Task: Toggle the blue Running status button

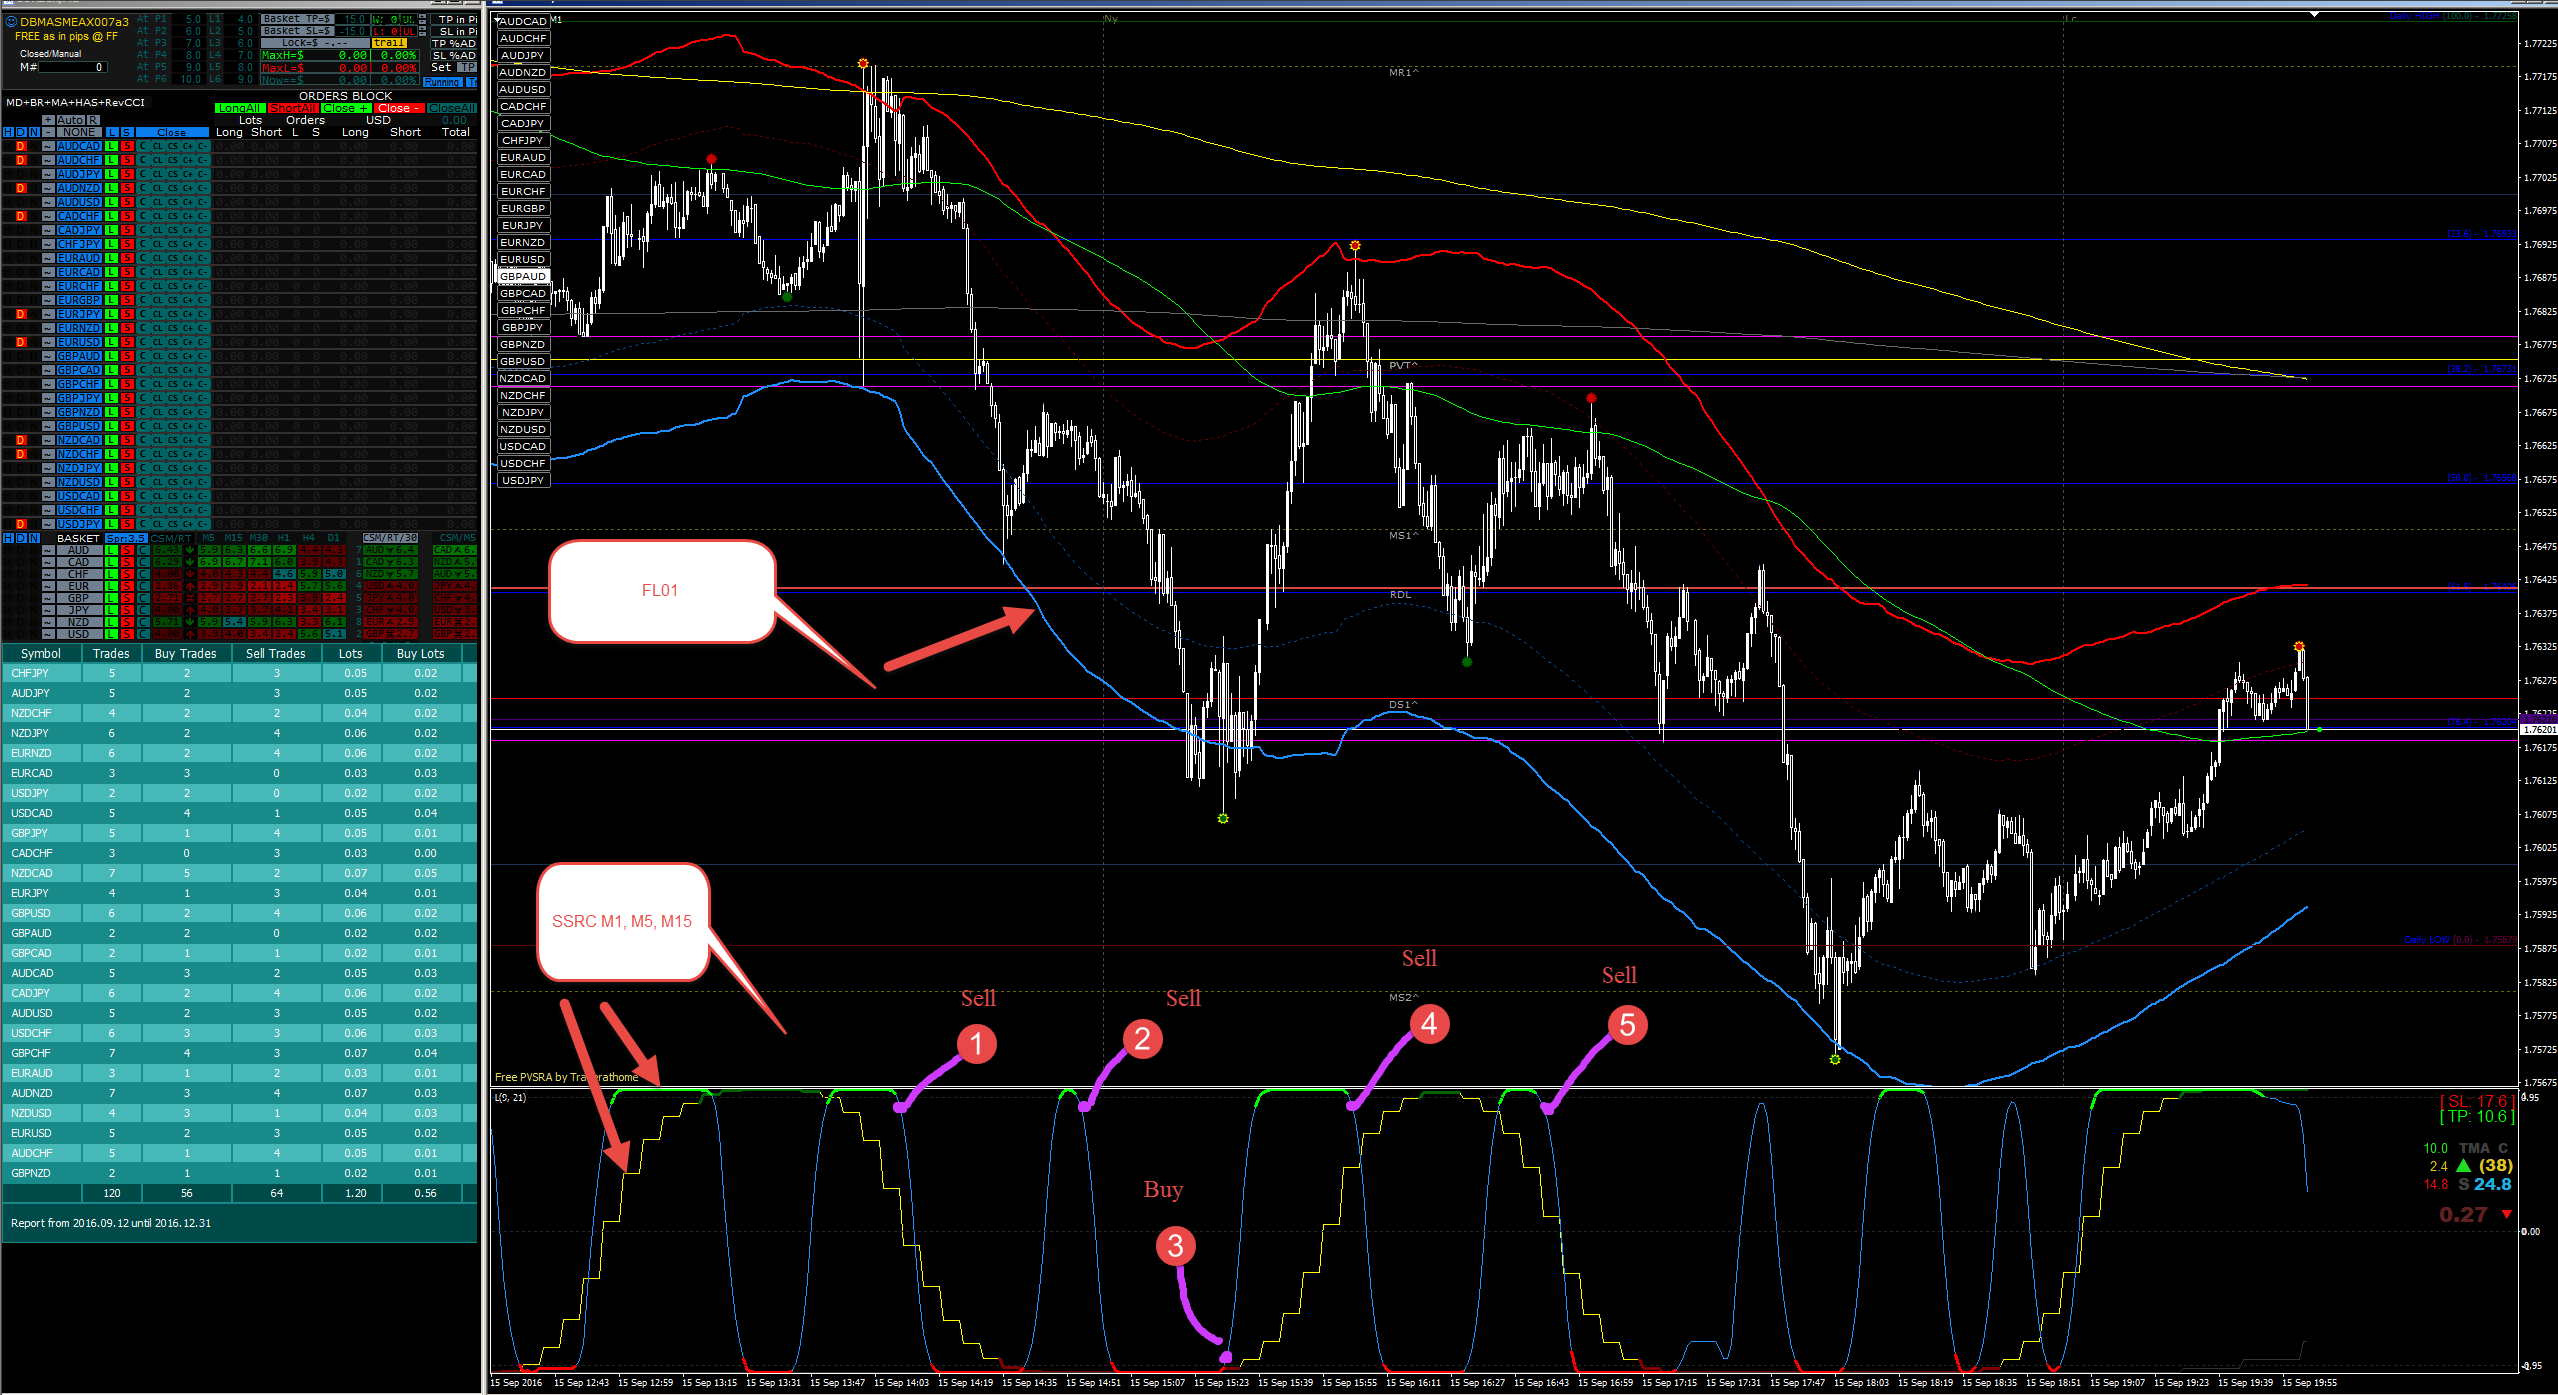Action: [x=442, y=82]
